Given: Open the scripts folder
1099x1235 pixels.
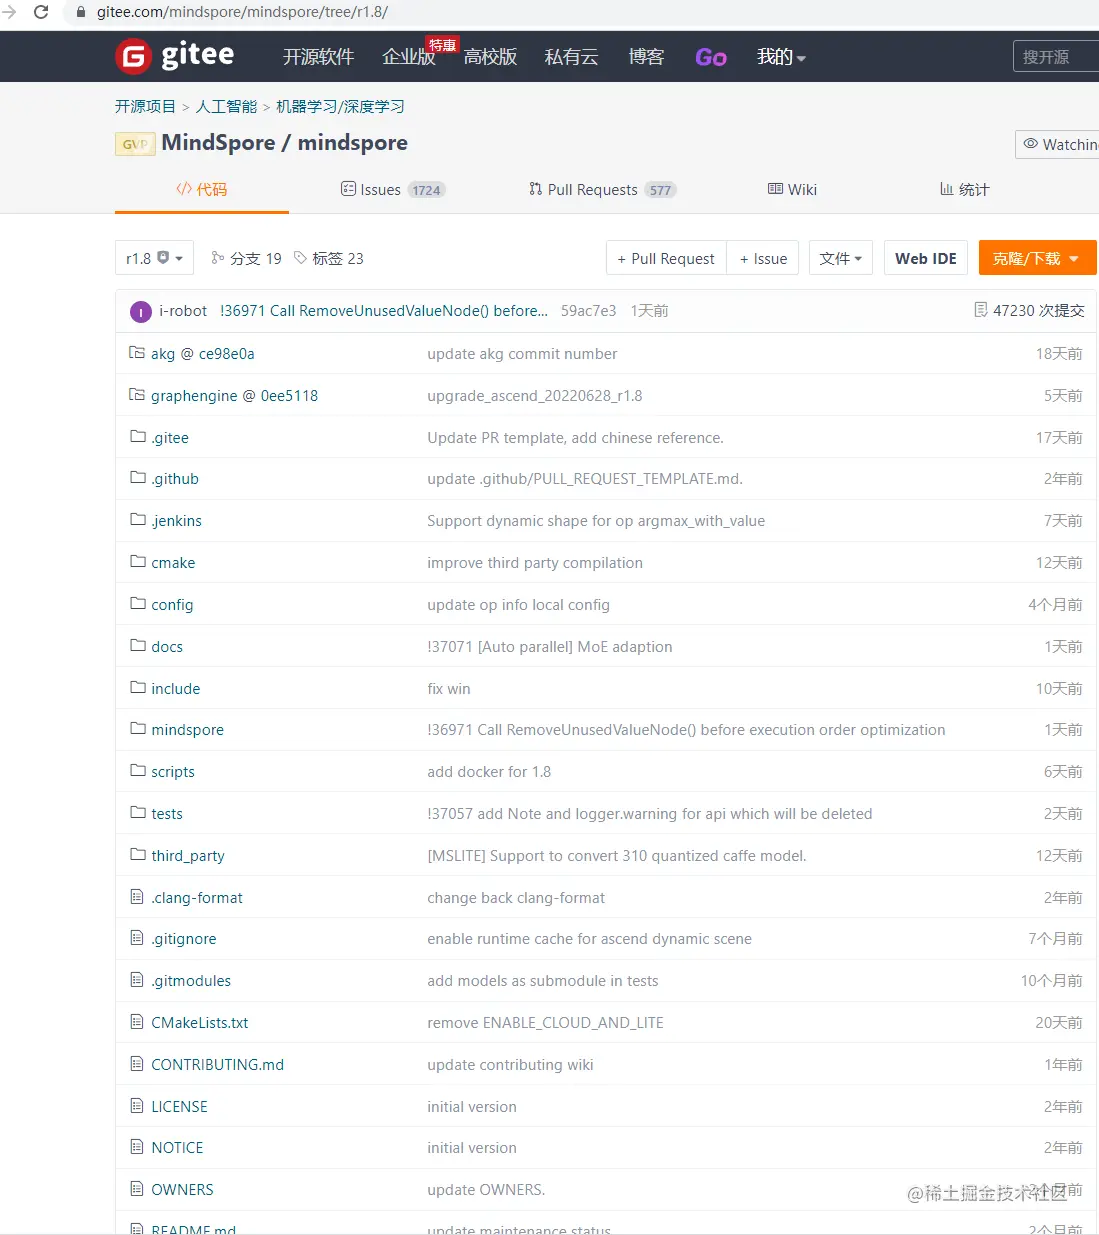Looking at the screenshot, I should point(173,772).
